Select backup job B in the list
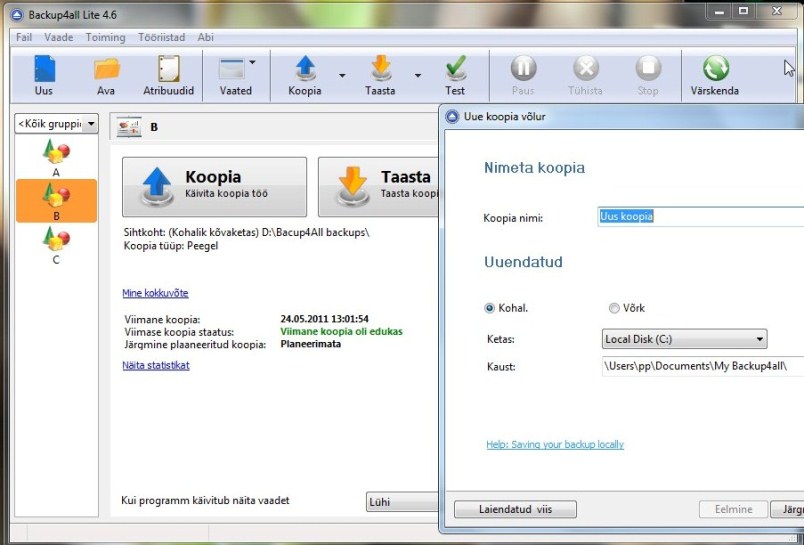Image resolution: width=804 pixels, height=545 pixels. [56, 201]
